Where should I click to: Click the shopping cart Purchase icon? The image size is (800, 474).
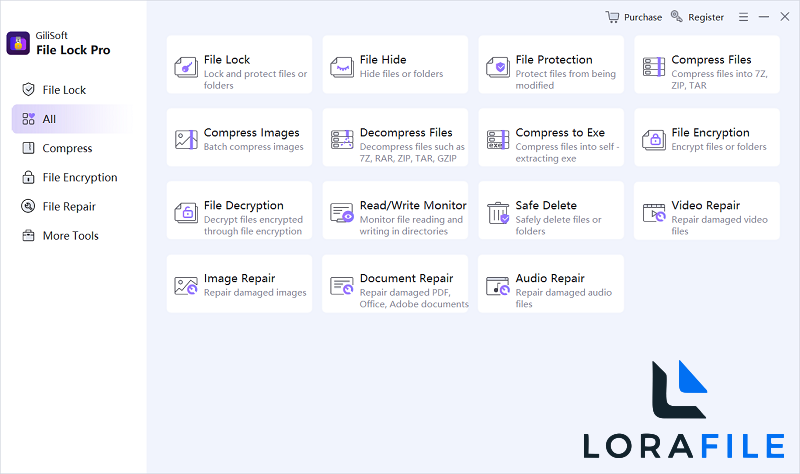pos(612,17)
